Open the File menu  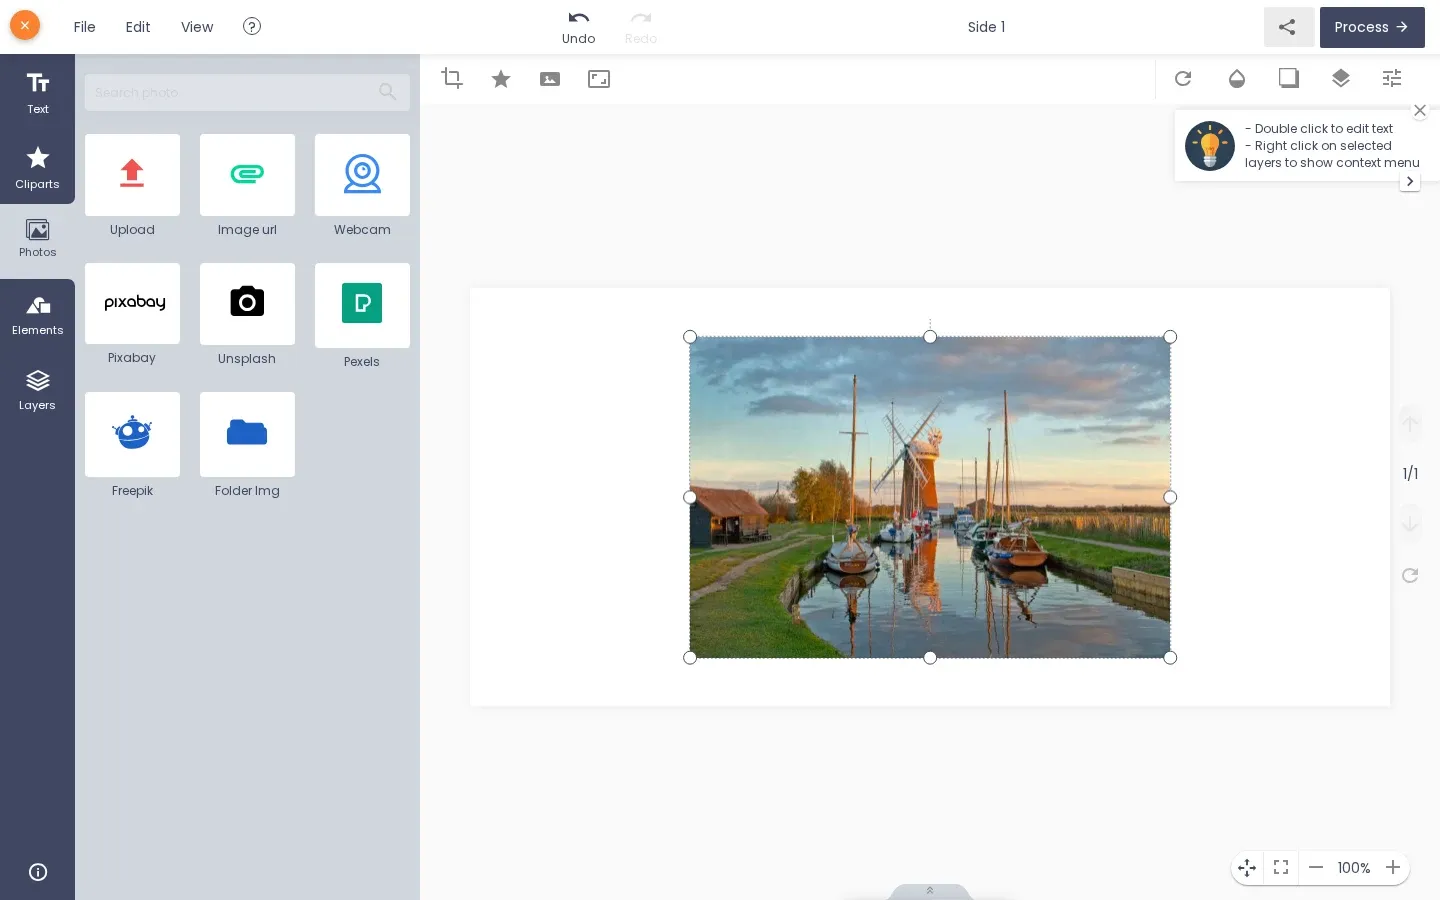(84, 27)
